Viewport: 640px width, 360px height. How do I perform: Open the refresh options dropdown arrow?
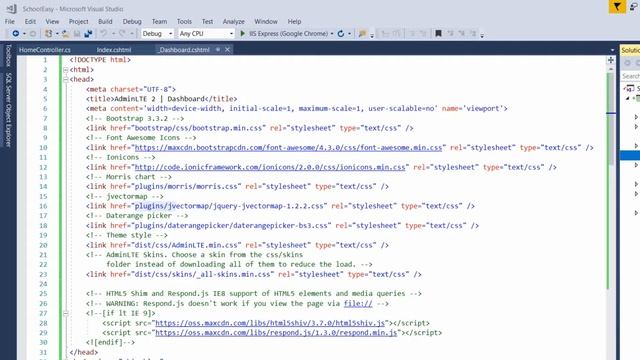tap(349, 34)
